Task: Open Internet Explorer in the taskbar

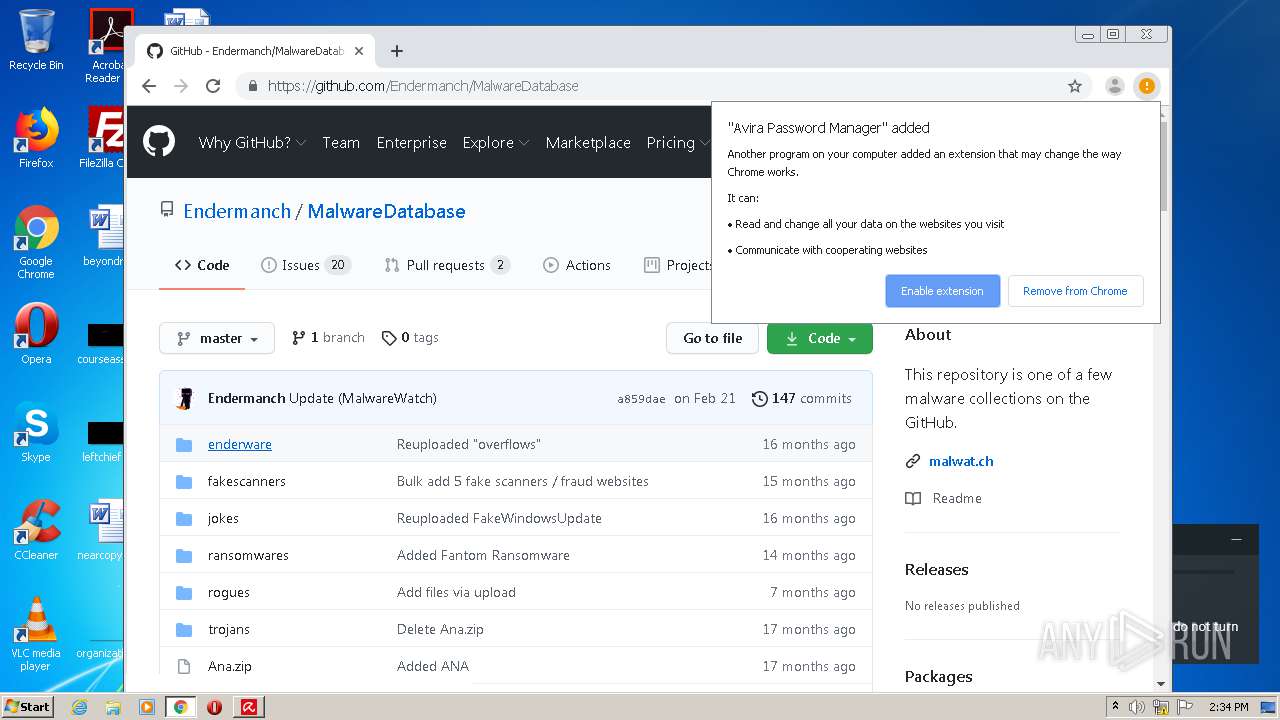Action: point(80,707)
